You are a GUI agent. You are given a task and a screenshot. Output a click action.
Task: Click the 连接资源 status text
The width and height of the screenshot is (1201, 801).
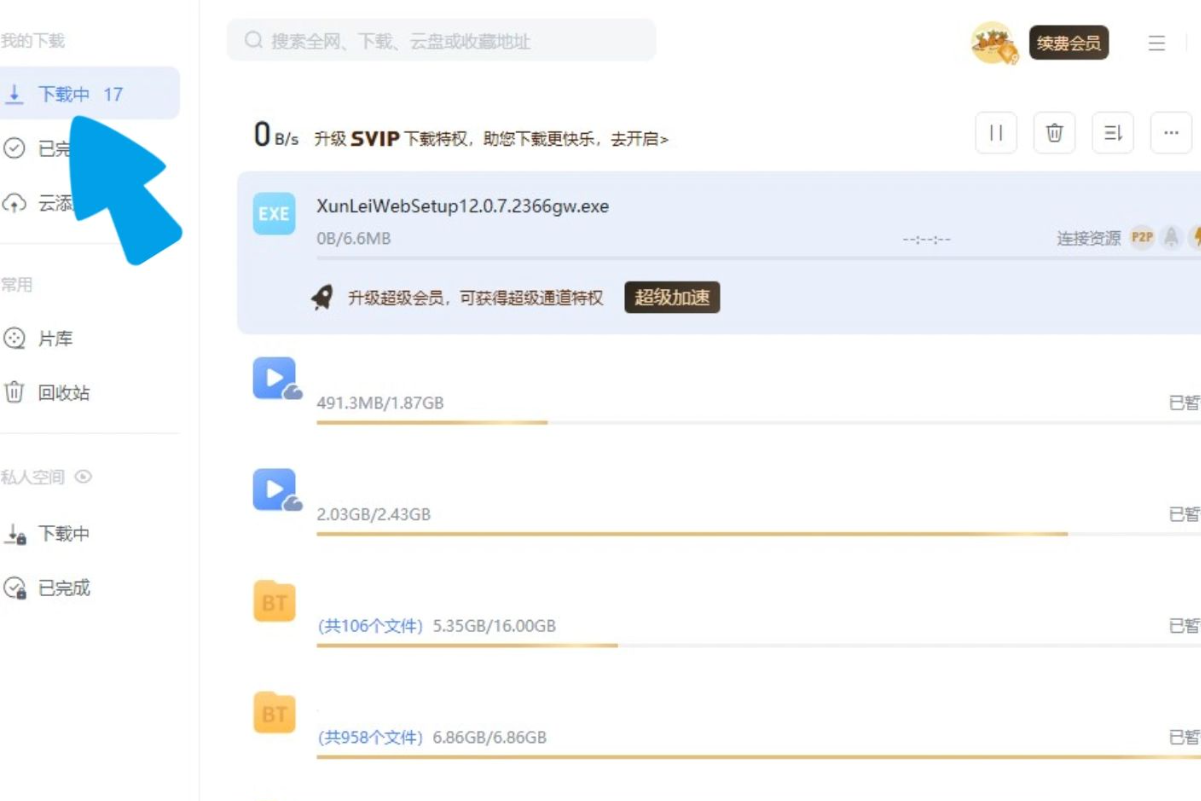click(x=1089, y=239)
